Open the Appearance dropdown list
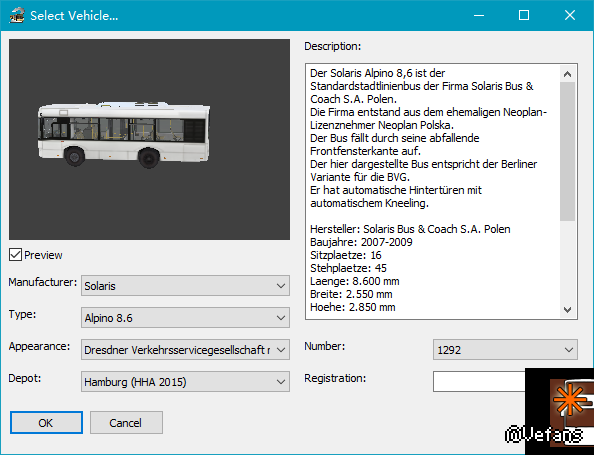The image size is (594, 455). click(185, 350)
